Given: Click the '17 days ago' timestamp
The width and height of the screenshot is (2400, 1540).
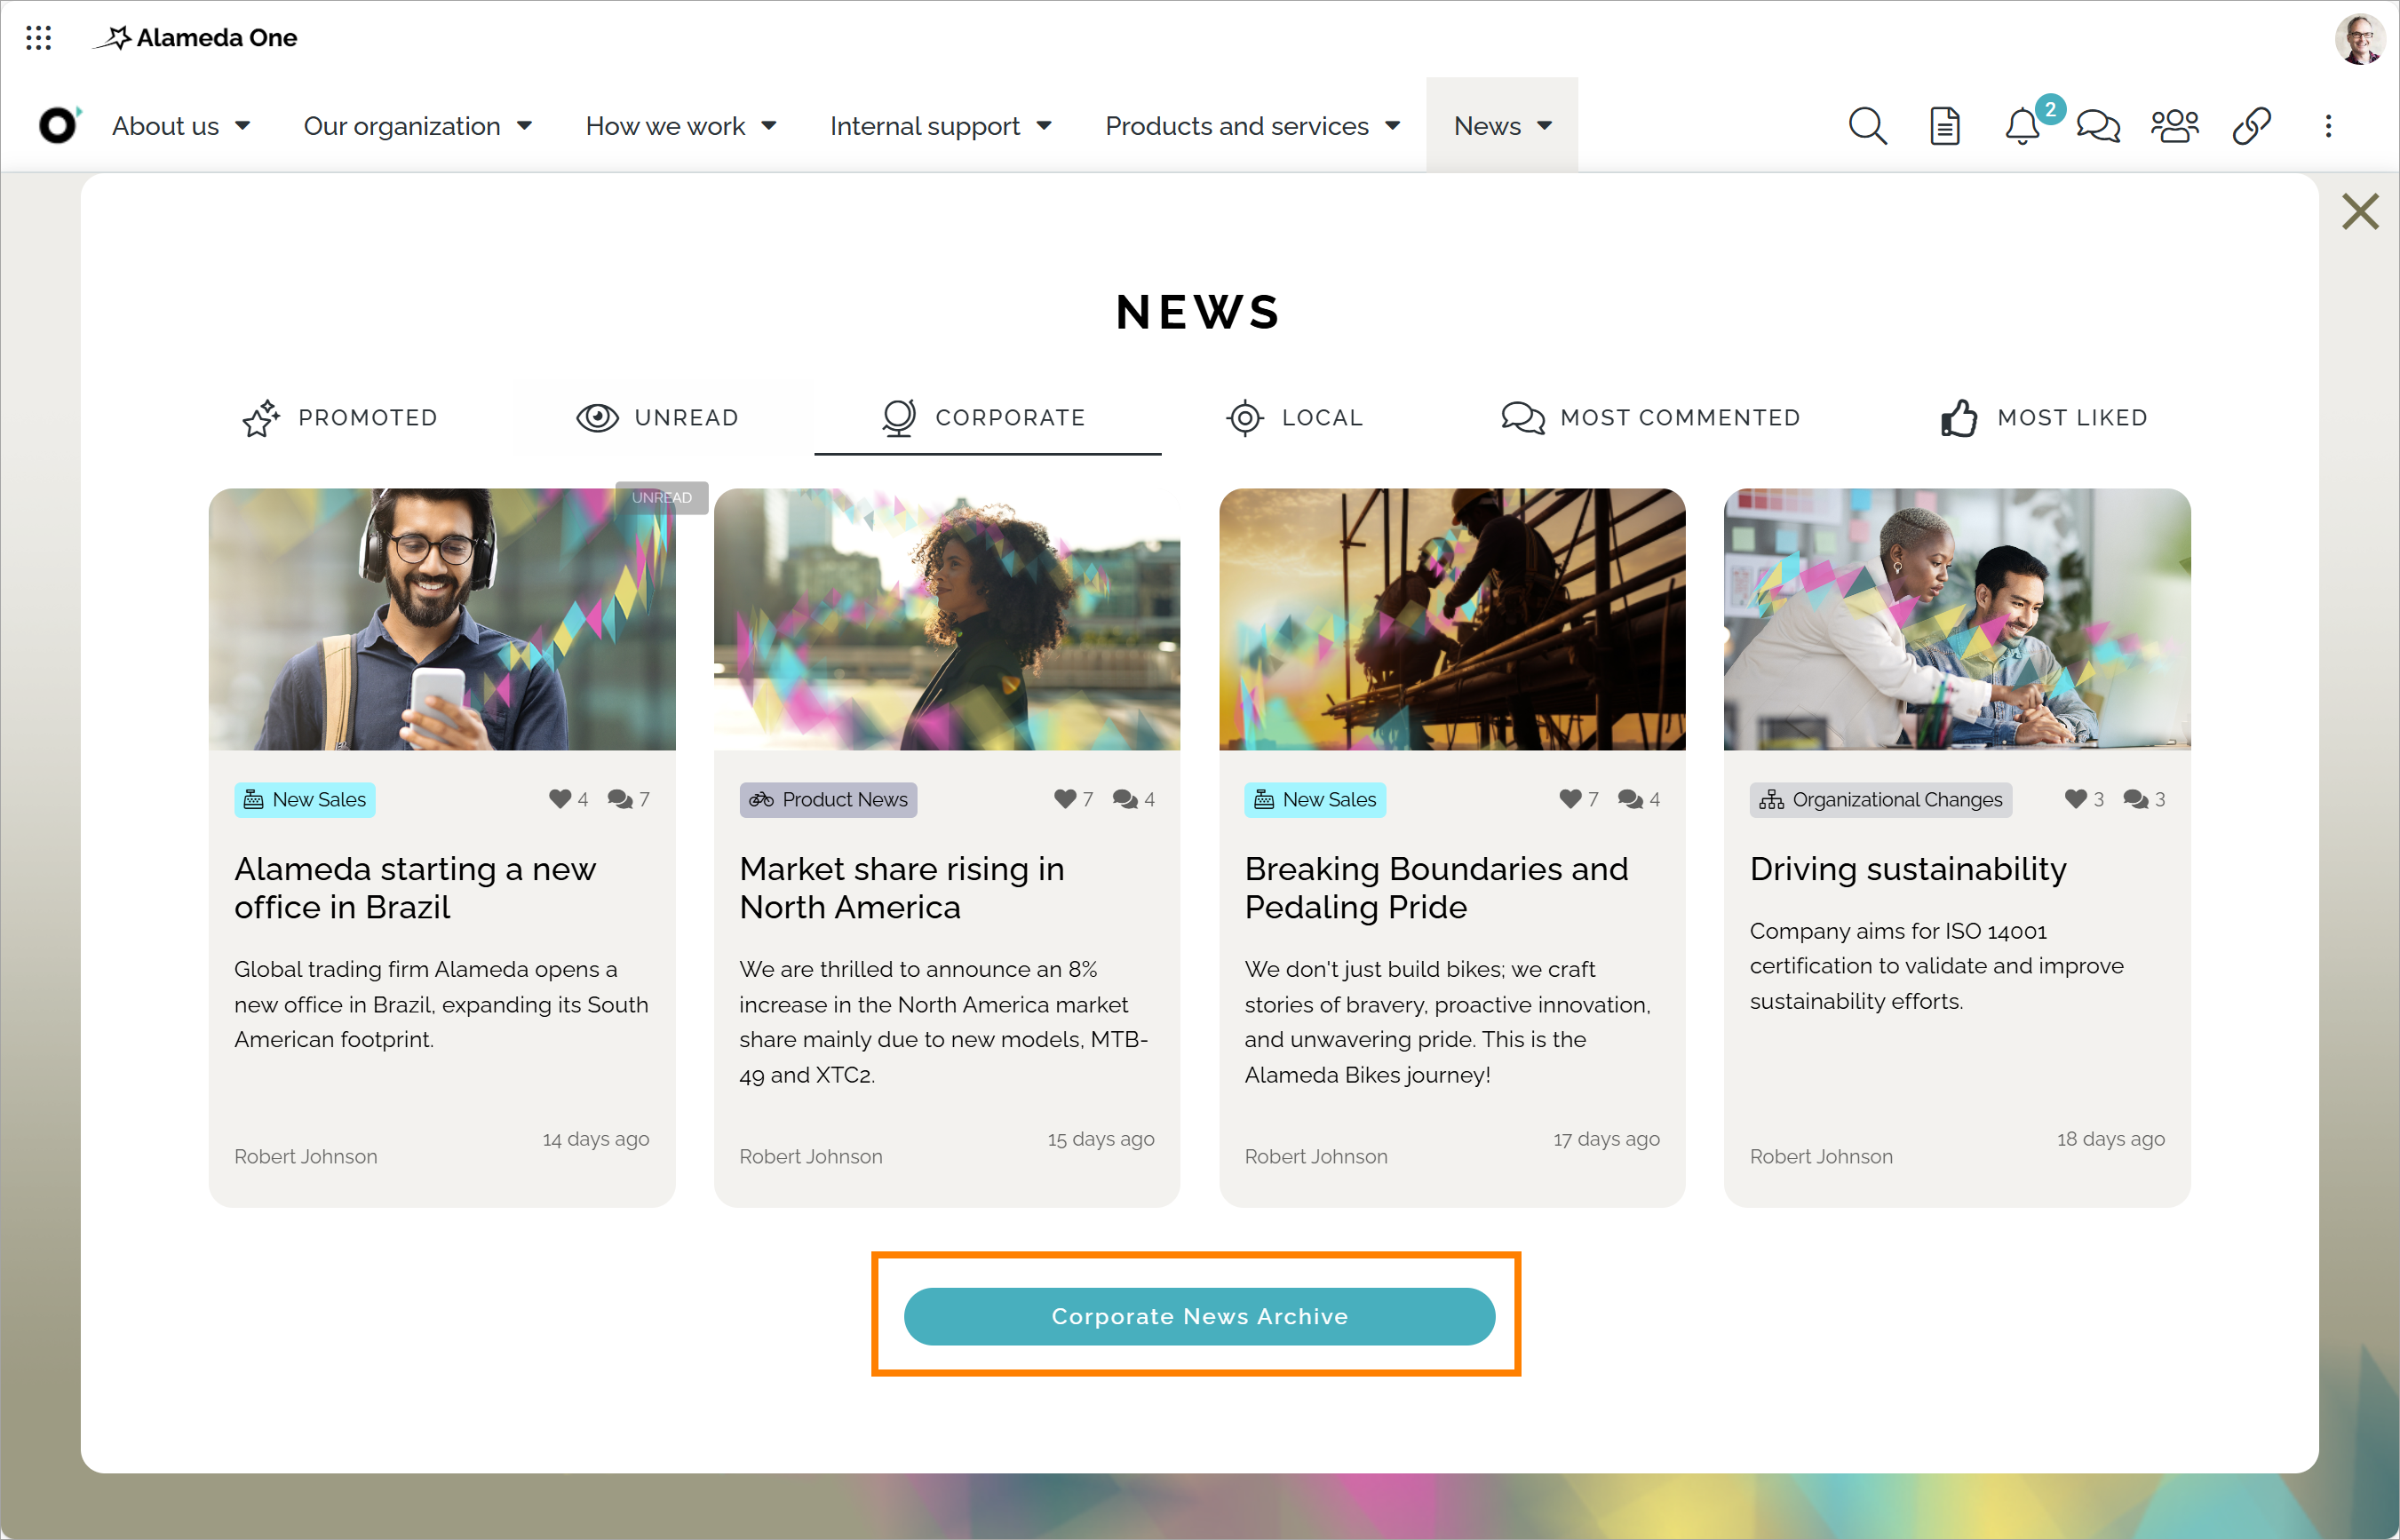Looking at the screenshot, I should click(1605, 1138).
